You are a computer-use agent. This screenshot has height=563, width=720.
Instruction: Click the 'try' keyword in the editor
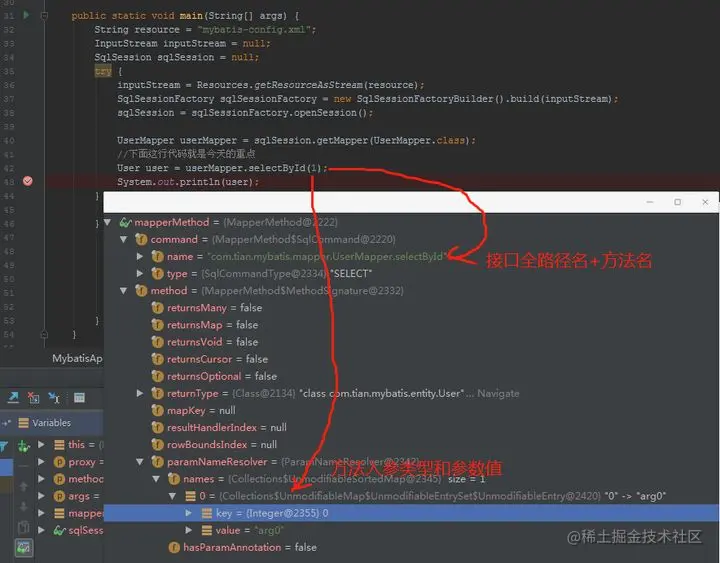(103, 71)
